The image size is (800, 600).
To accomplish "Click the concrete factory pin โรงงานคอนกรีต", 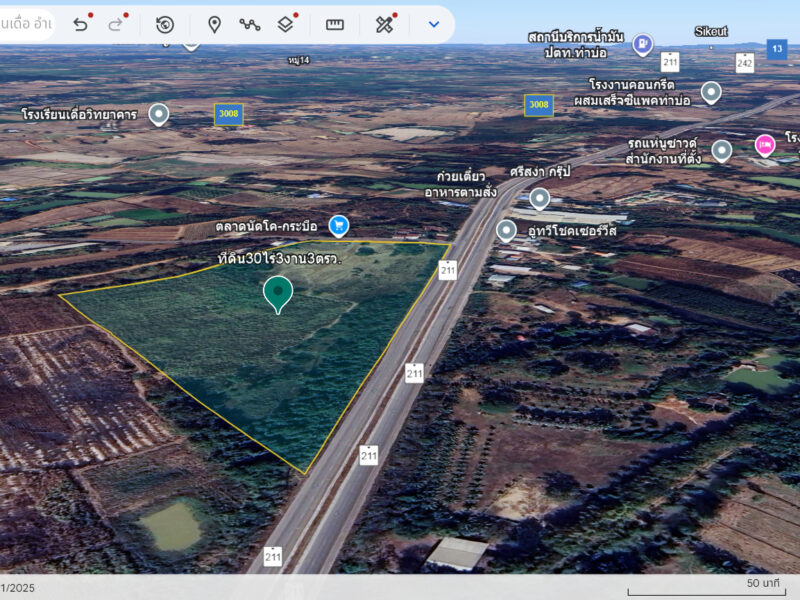I will click(x=711, y=93).
